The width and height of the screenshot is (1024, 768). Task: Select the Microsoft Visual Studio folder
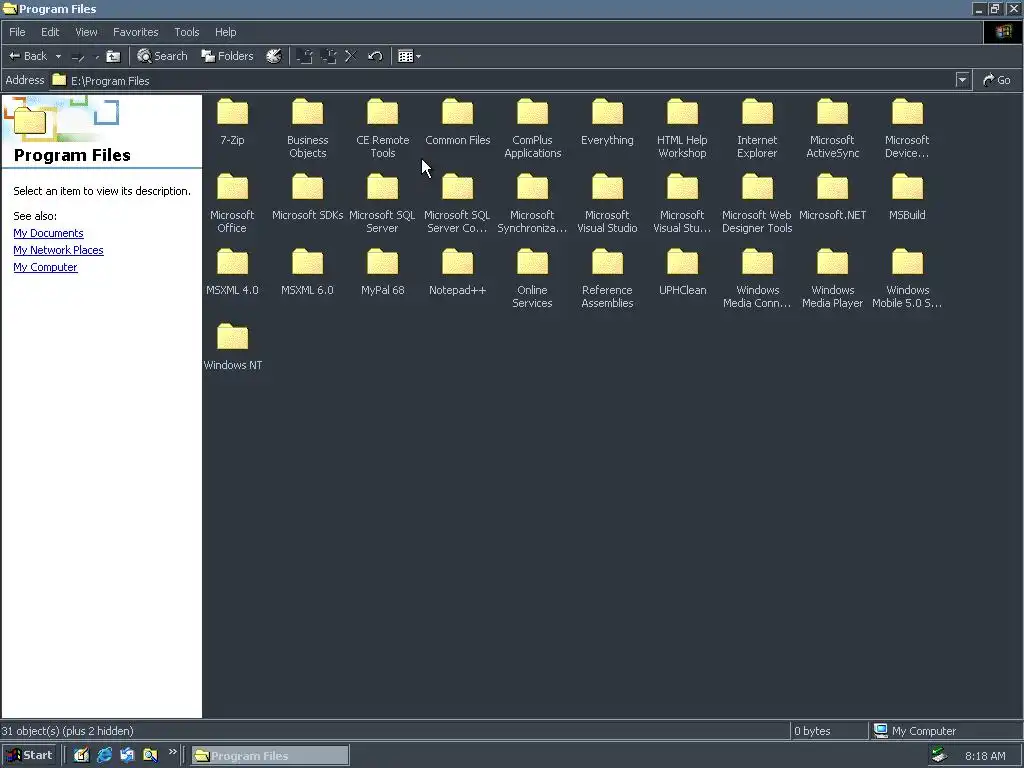tap(607, 204)
